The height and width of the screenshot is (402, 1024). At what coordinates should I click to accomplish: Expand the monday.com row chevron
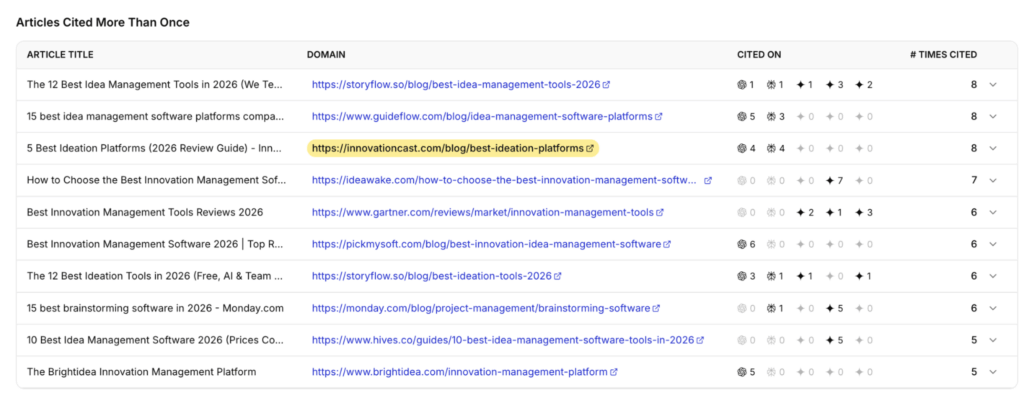(x=993, y=309)
